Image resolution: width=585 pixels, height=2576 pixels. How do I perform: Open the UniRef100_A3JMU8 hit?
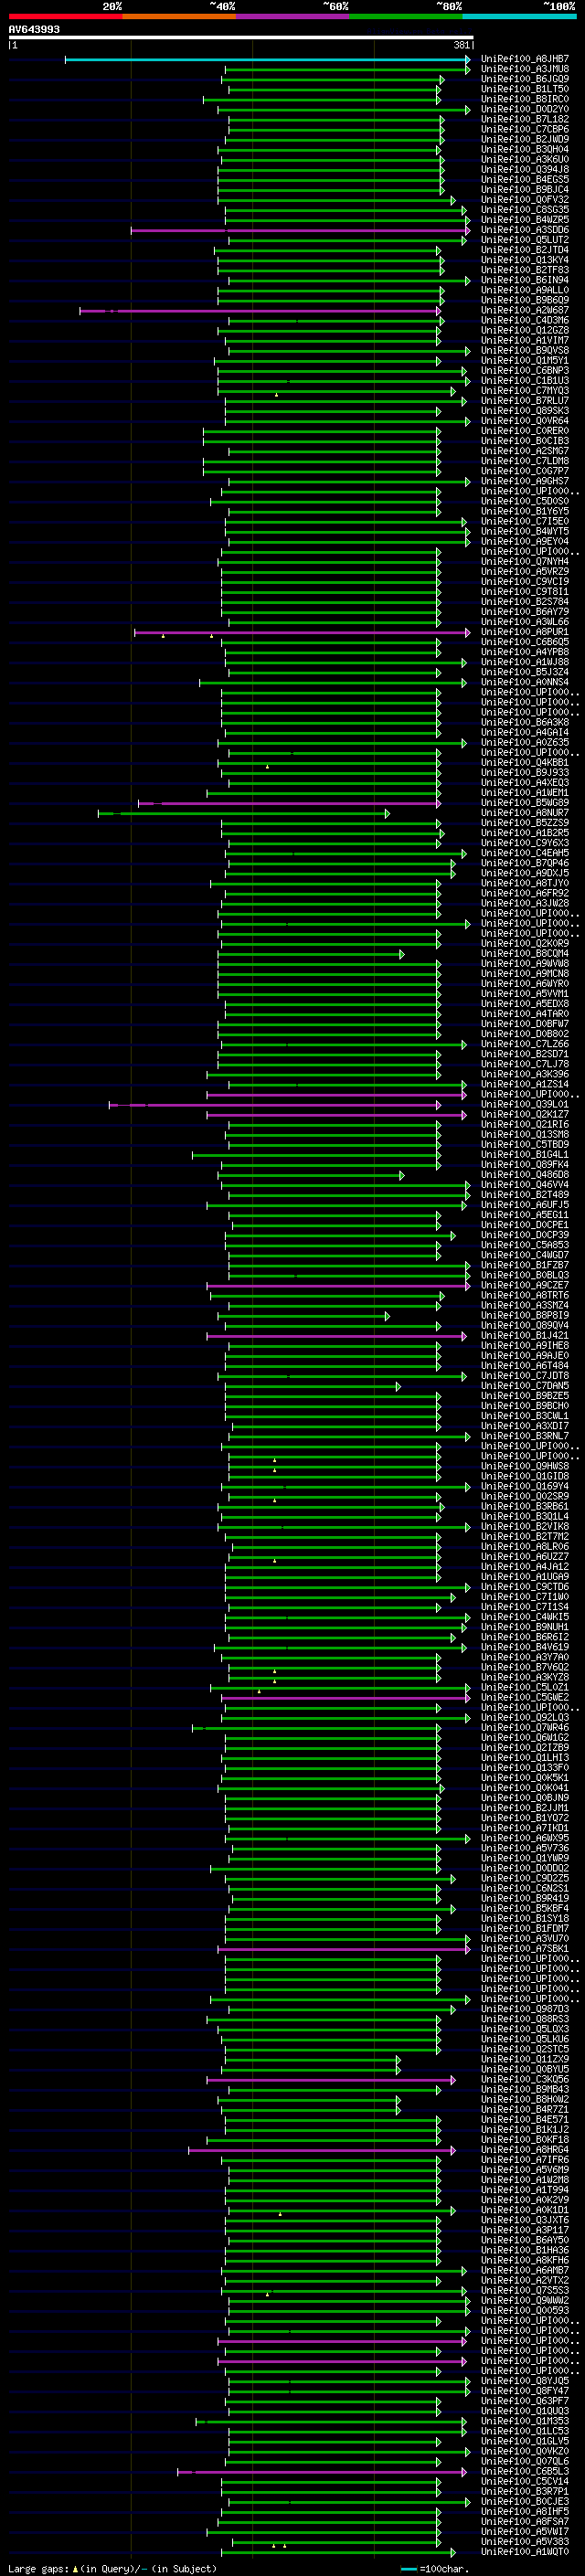click(525, 69)
